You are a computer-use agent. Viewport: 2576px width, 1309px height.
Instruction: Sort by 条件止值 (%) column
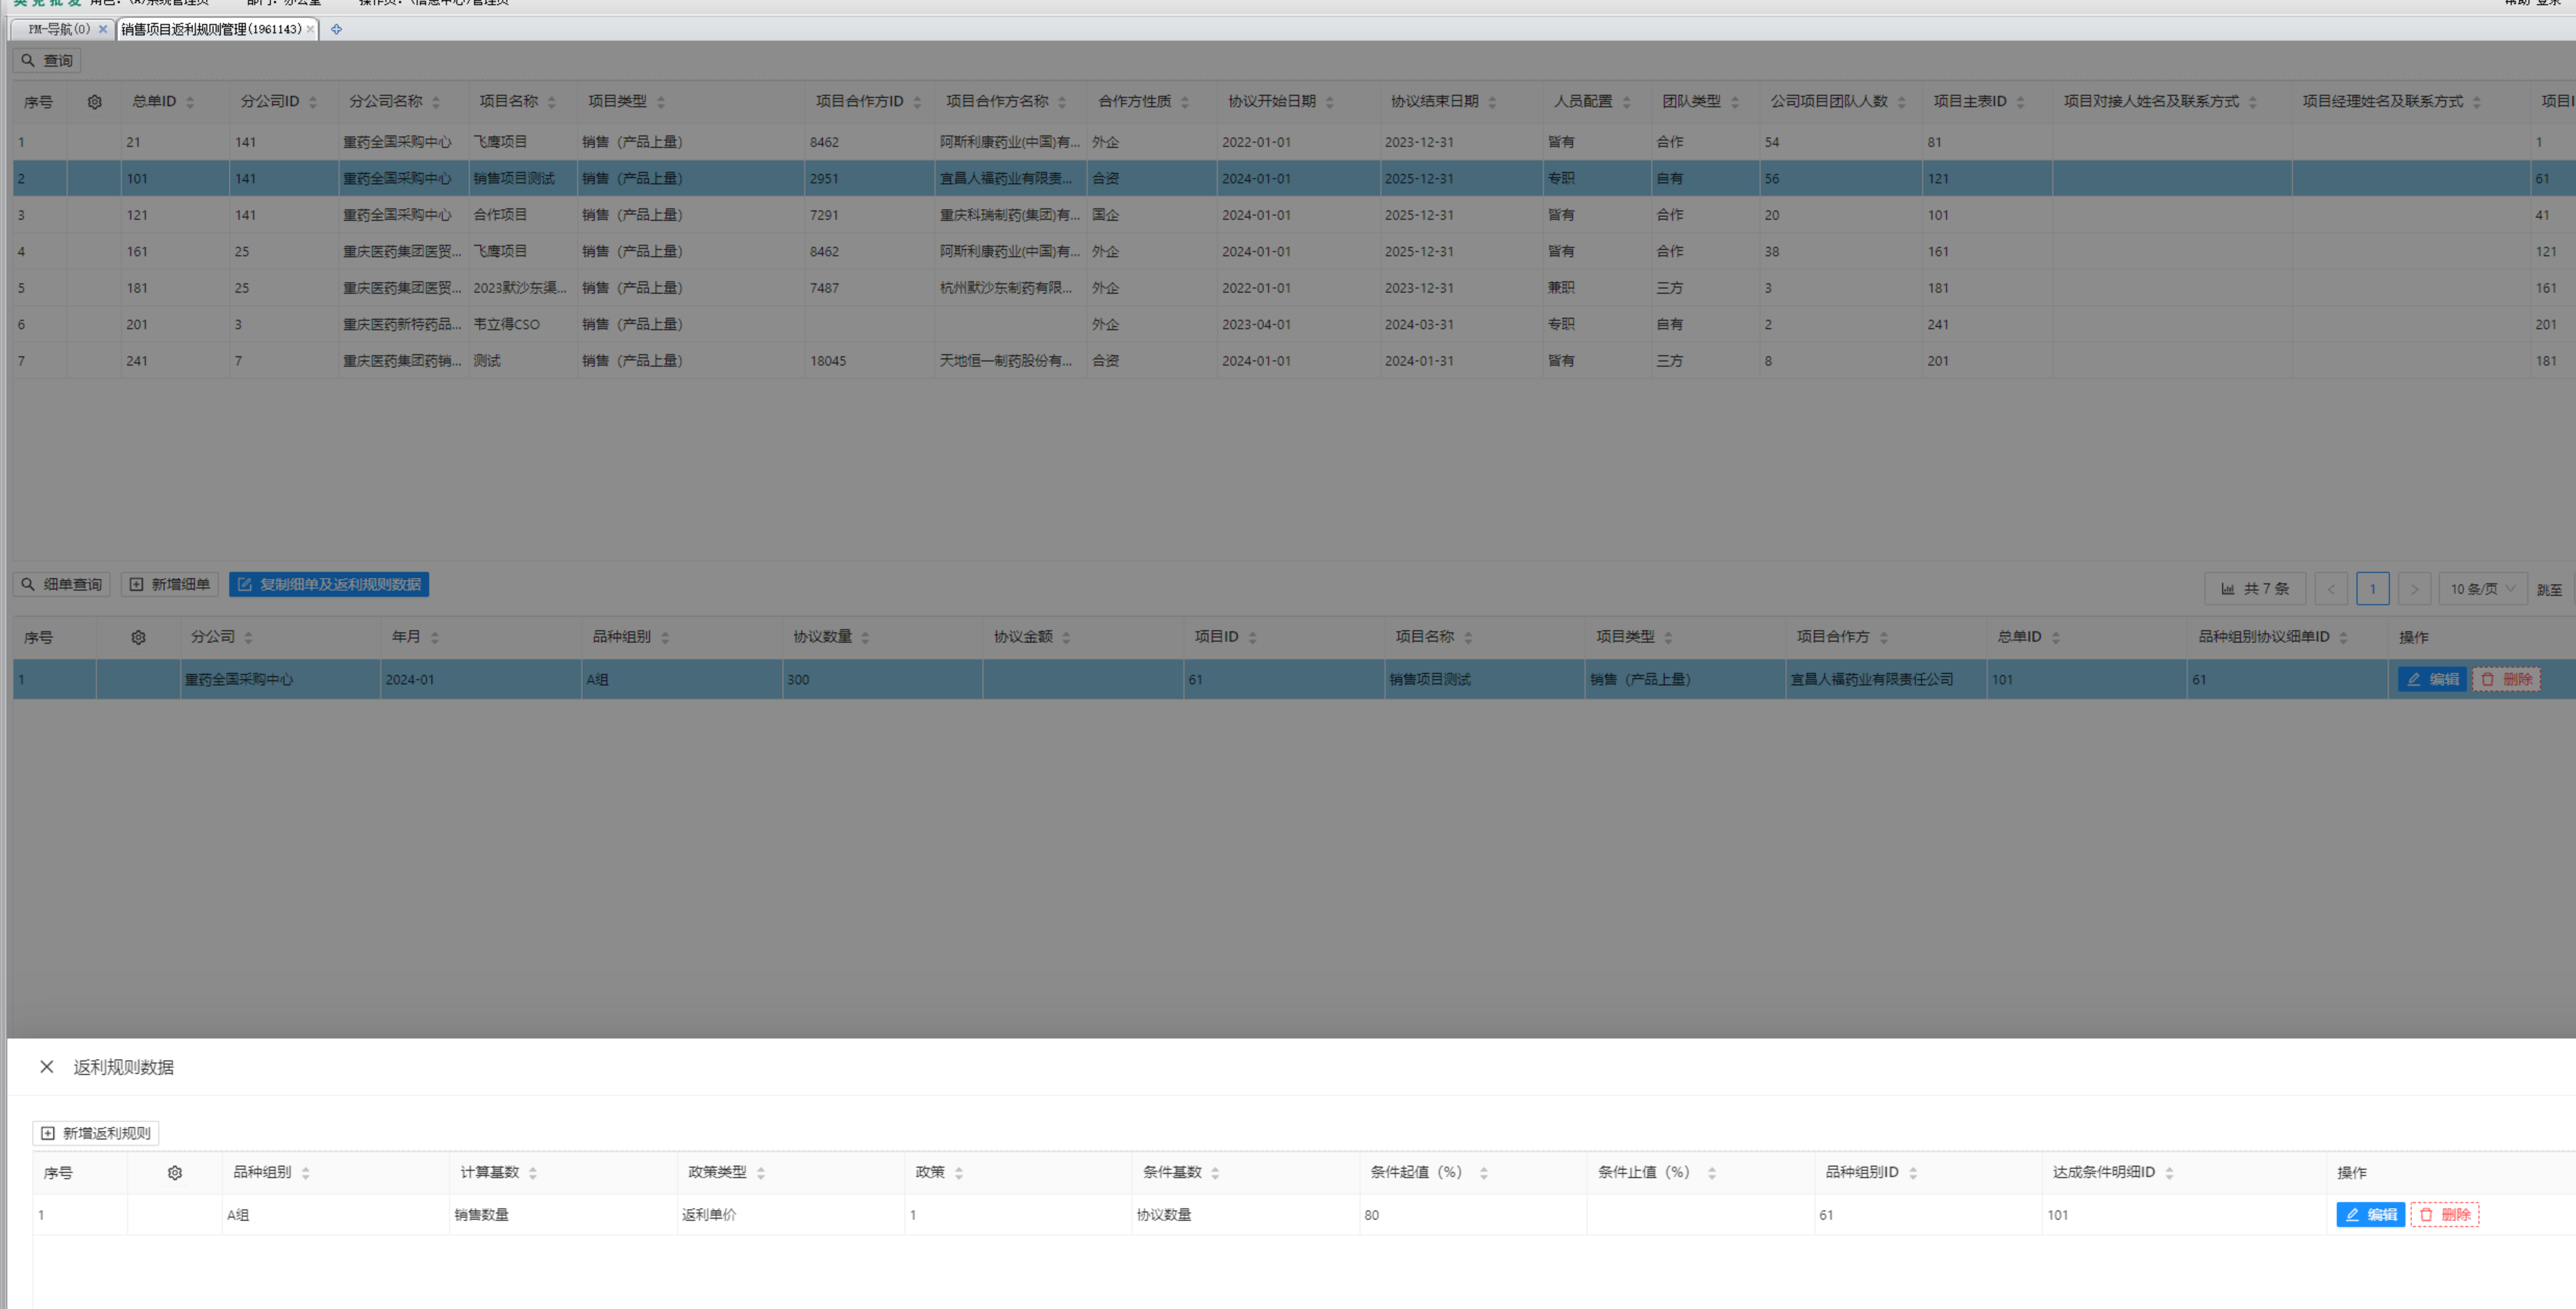pyautogui.click(x=1712, y=1173)
